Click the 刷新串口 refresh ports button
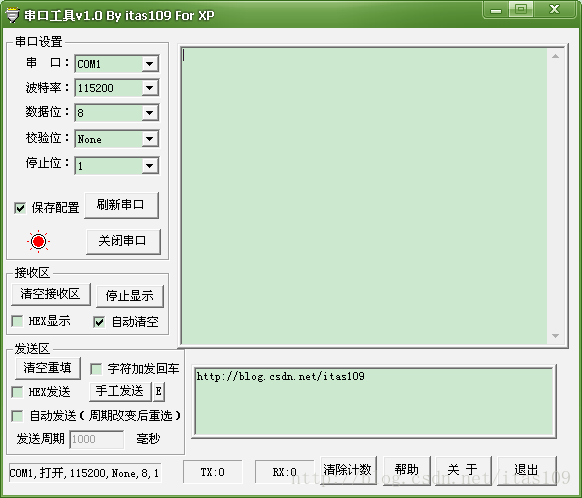The image size is (582, 498). 122,205
